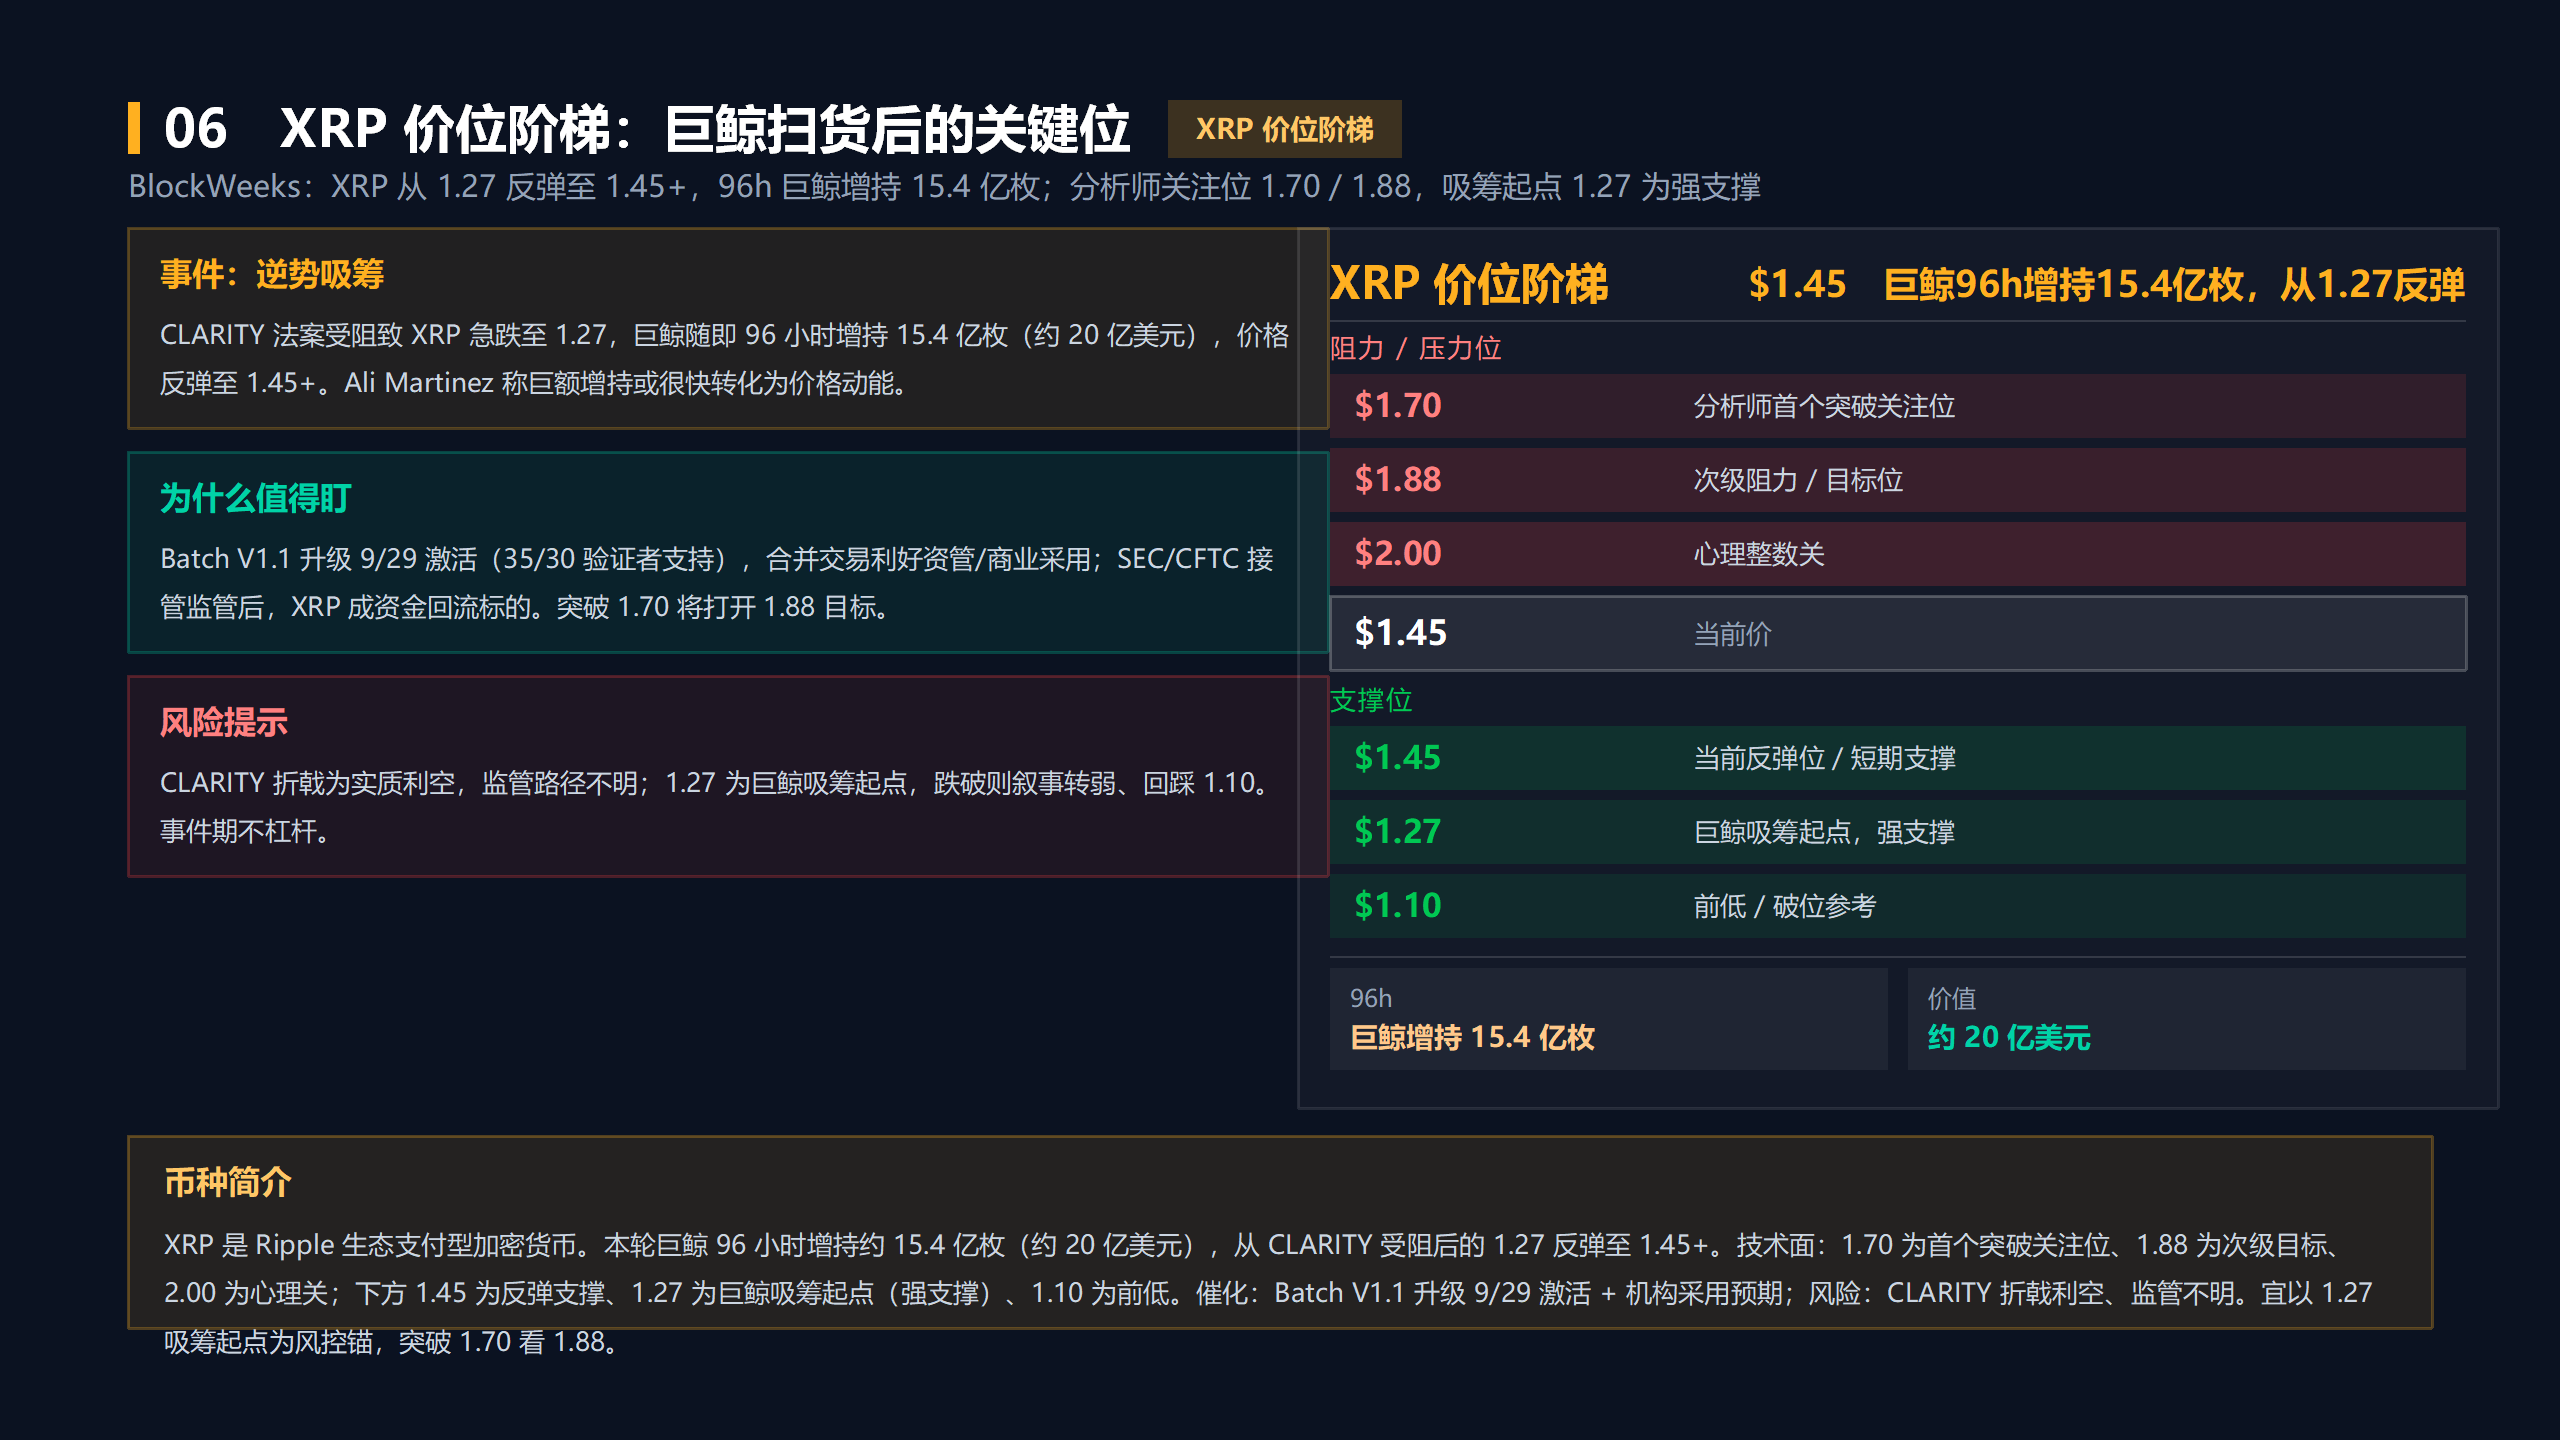Click the orange $1.45 price in panel header
This screenshot has width=2560, height=1440.
pyautogui.click(x=1796, y=285)
